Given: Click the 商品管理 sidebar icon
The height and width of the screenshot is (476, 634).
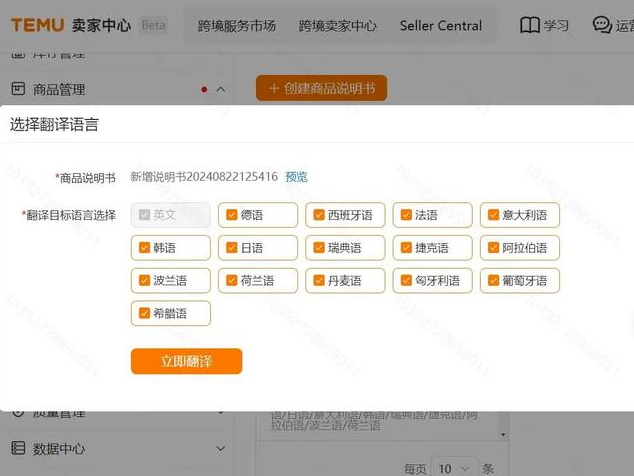Looking at the screenshot, I should 18,89.
